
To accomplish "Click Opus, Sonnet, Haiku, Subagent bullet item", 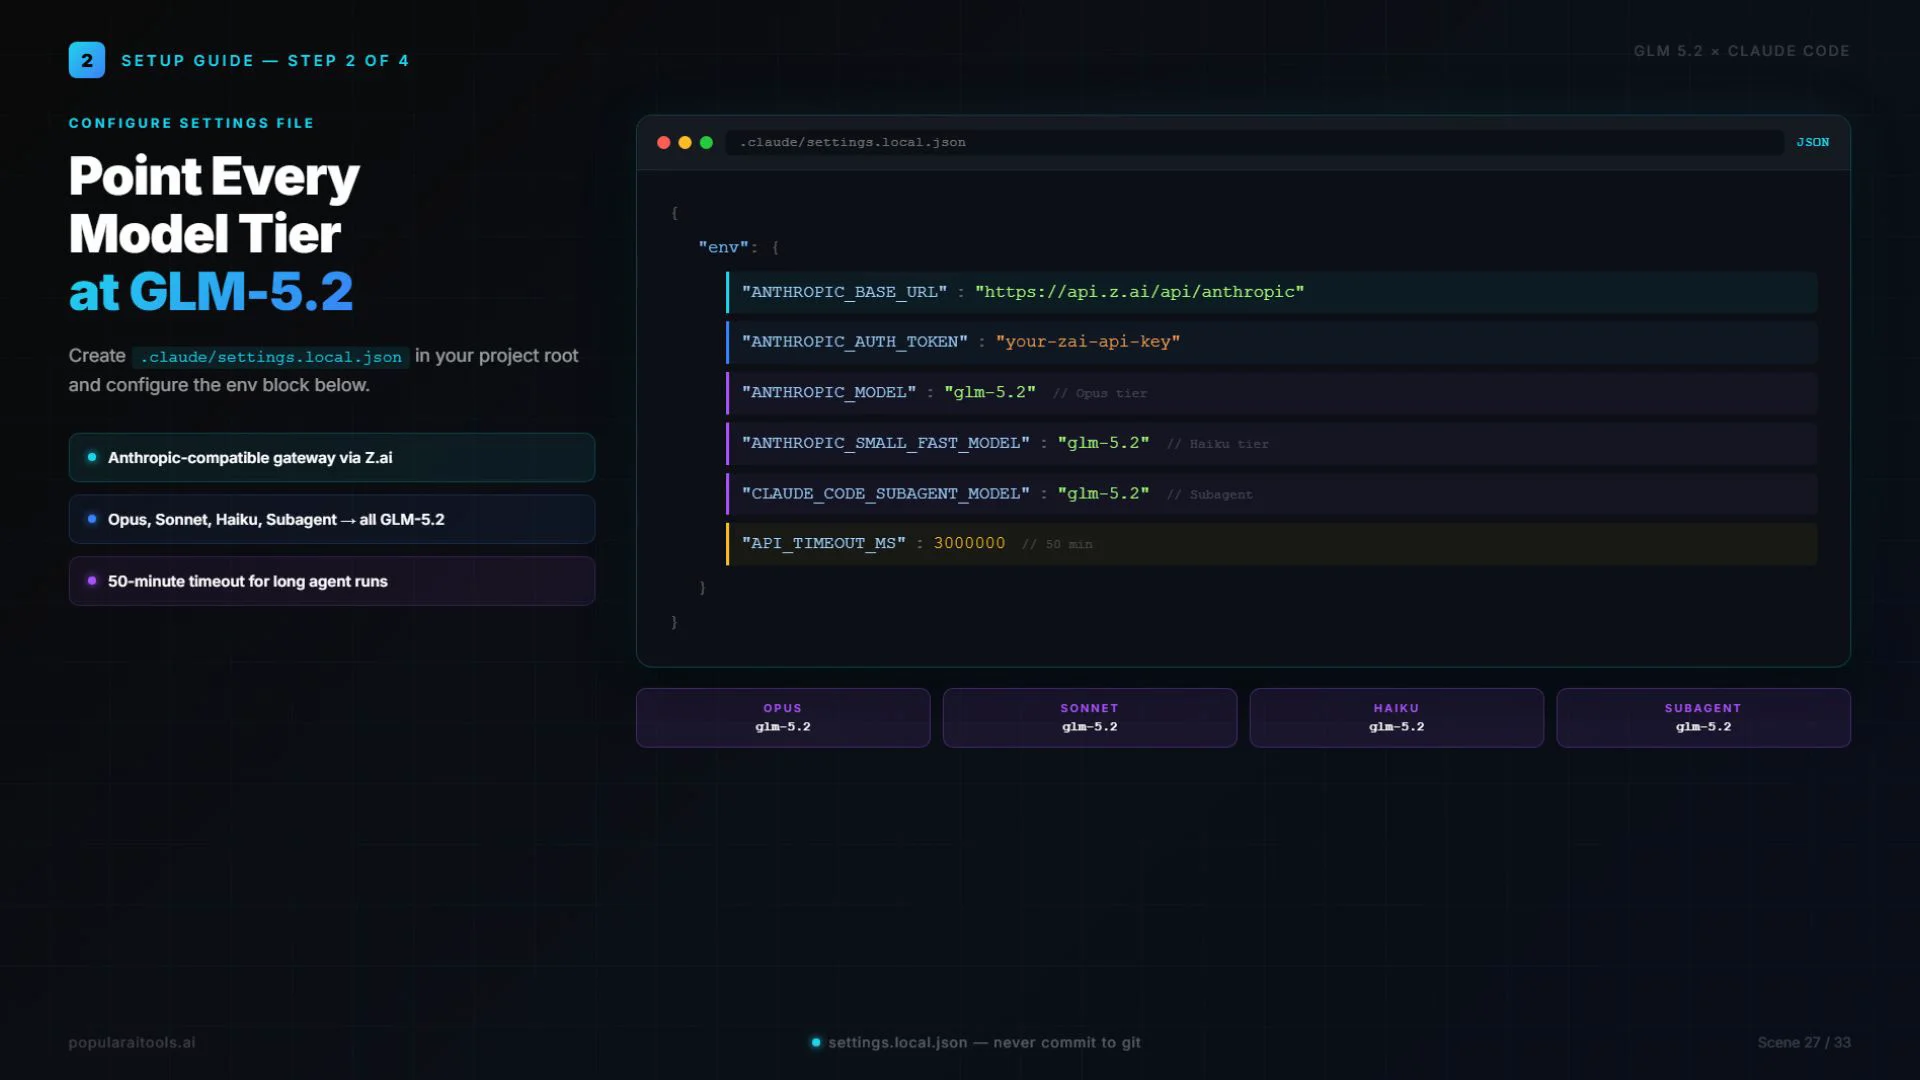I will point(332,520).
